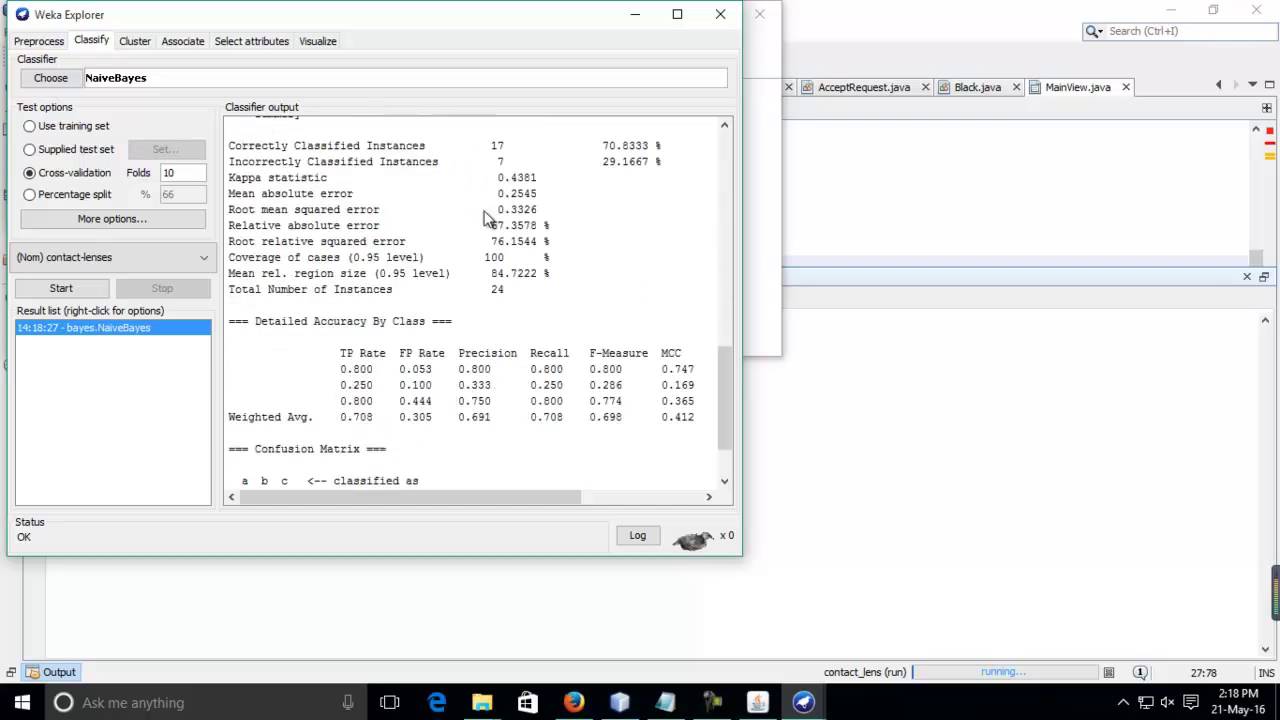Click the Start button in Weka
The width and height of the screenshot is (1280, 720).
pos(61,288)
